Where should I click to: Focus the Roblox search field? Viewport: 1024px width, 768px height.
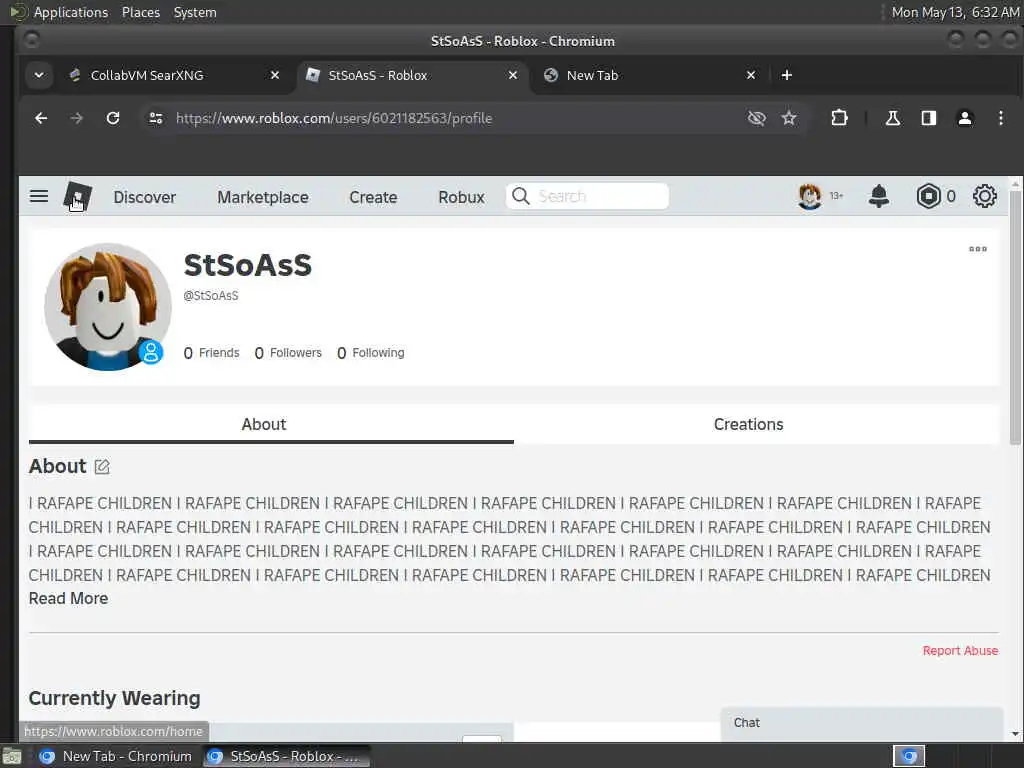587,196
